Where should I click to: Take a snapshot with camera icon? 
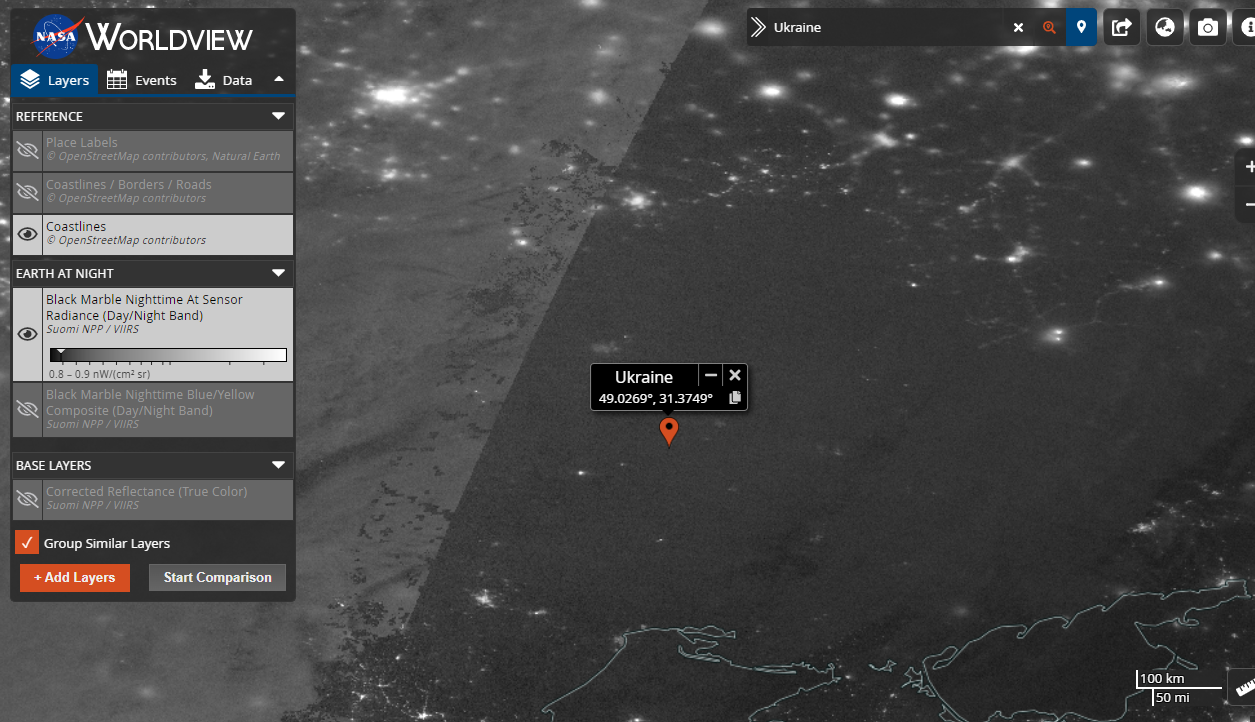[x=1208, y=27]
